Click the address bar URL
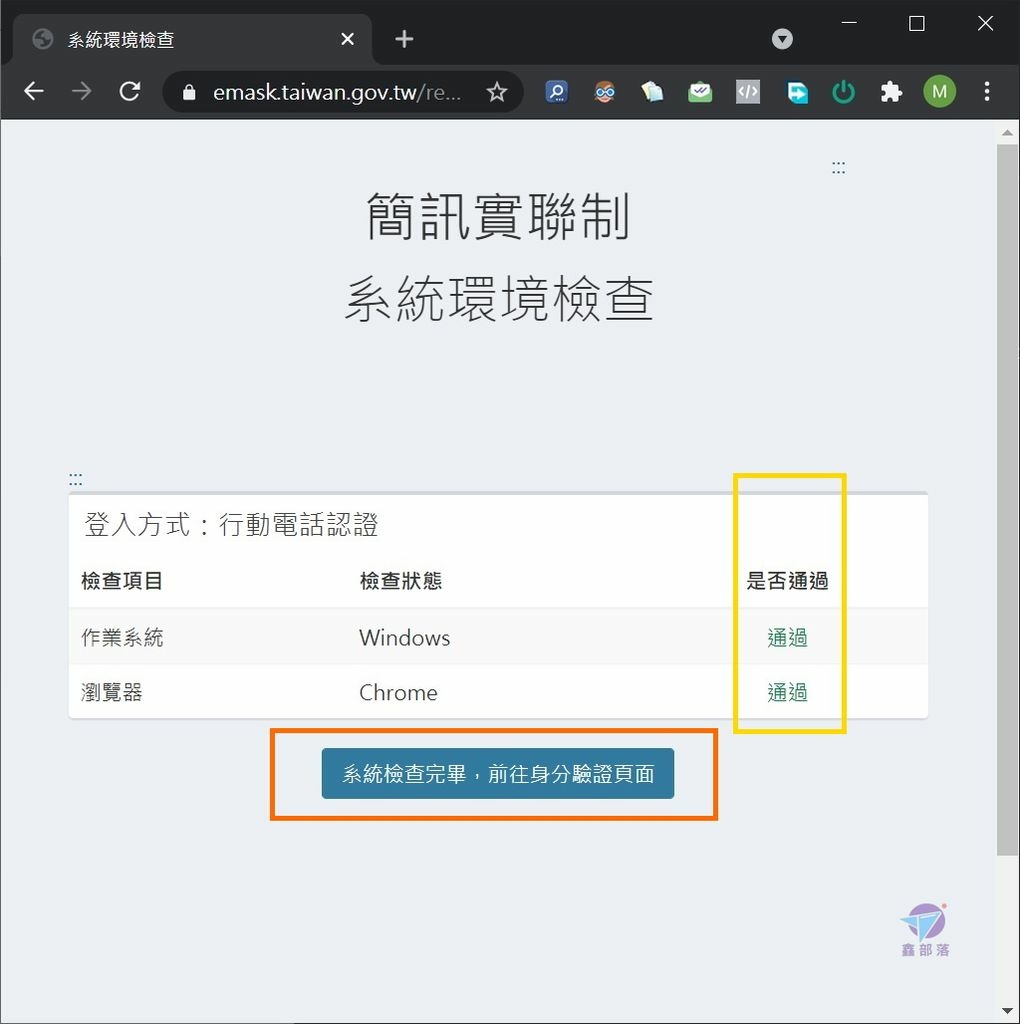Viewport: 1020px width, 1024px height. pos(337,92)
